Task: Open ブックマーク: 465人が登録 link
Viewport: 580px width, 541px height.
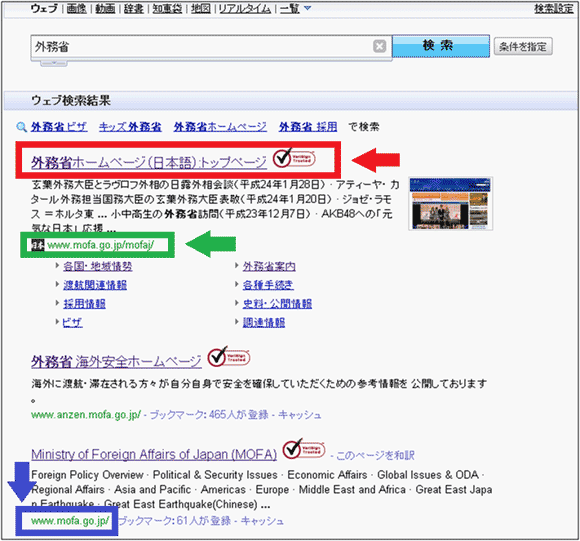Action: click(x=209, y=415)
